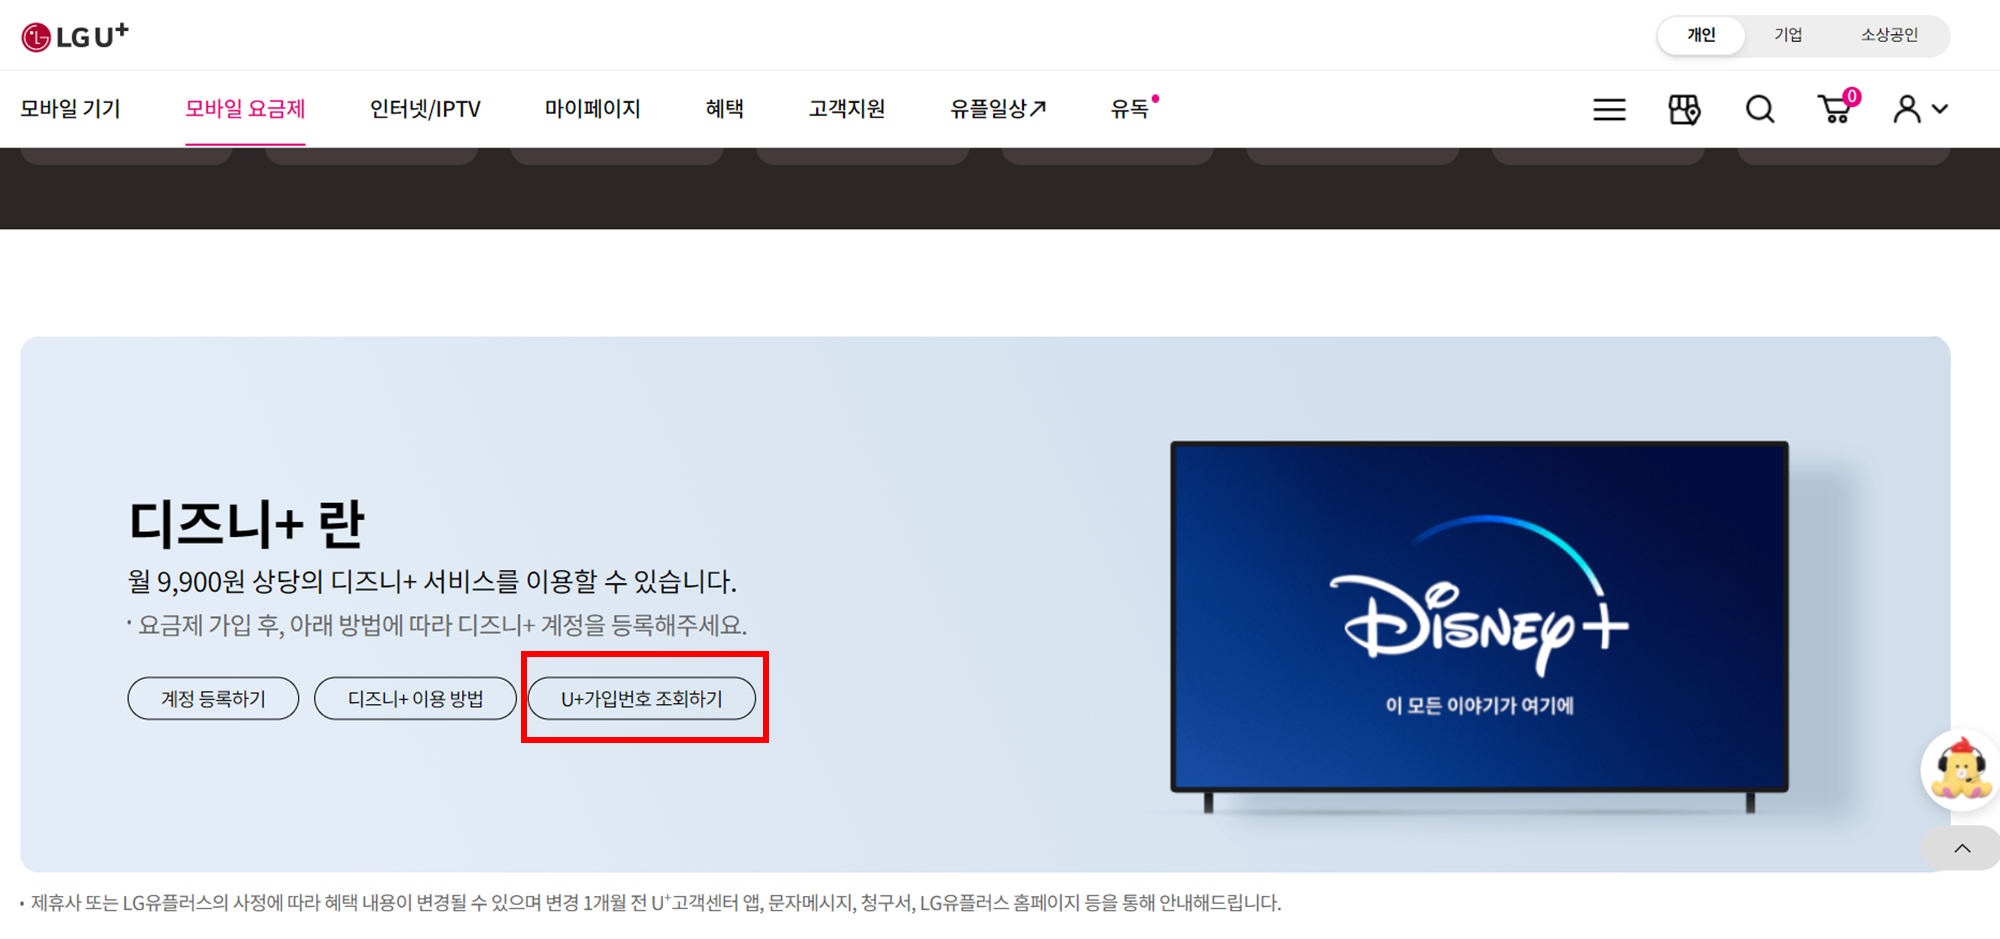The width and height of the screenshot is (2000, 939).
Task: Open the 모바일 기기 menu
Action: pos(70,108)
